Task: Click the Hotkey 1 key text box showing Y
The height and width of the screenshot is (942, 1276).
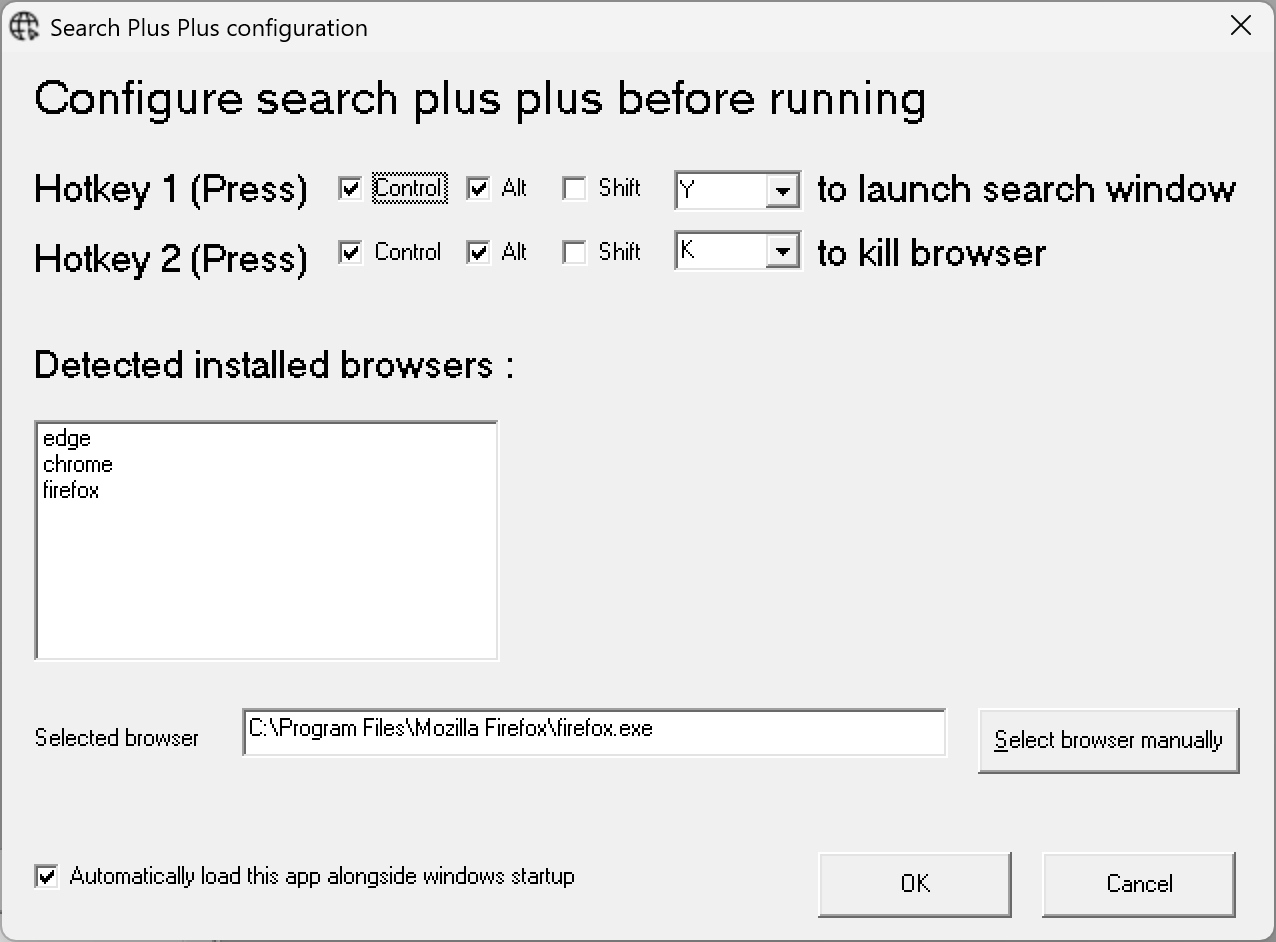Action: point(720,190)
